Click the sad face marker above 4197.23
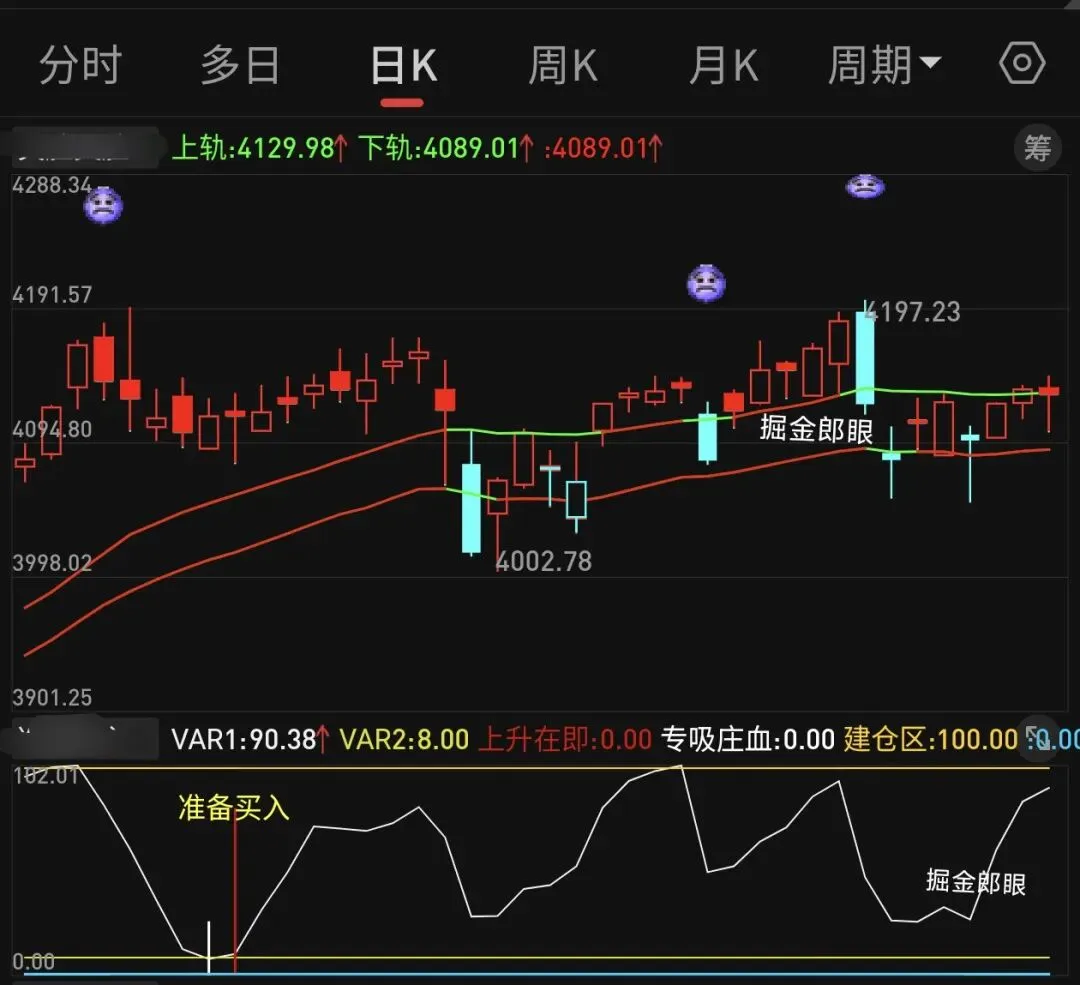 (865, 187)
